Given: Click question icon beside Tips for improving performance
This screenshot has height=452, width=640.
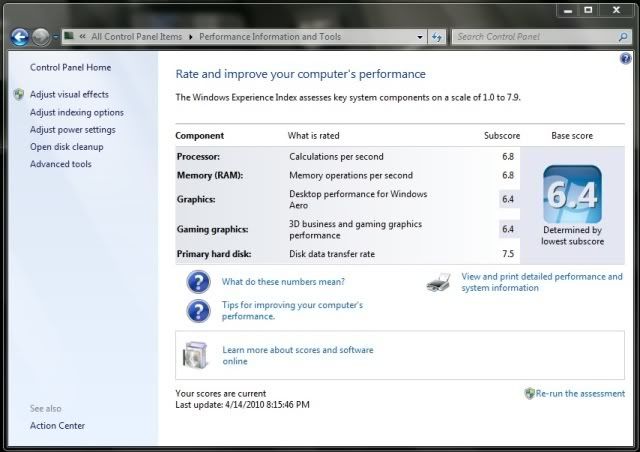Looking at the screenshot, I should (x=198, y=311).
